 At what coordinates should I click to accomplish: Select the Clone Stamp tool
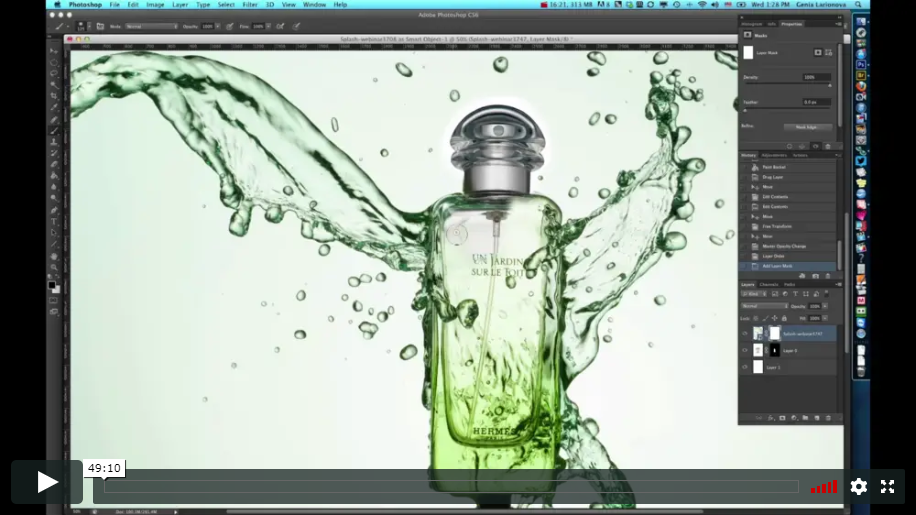54,142
